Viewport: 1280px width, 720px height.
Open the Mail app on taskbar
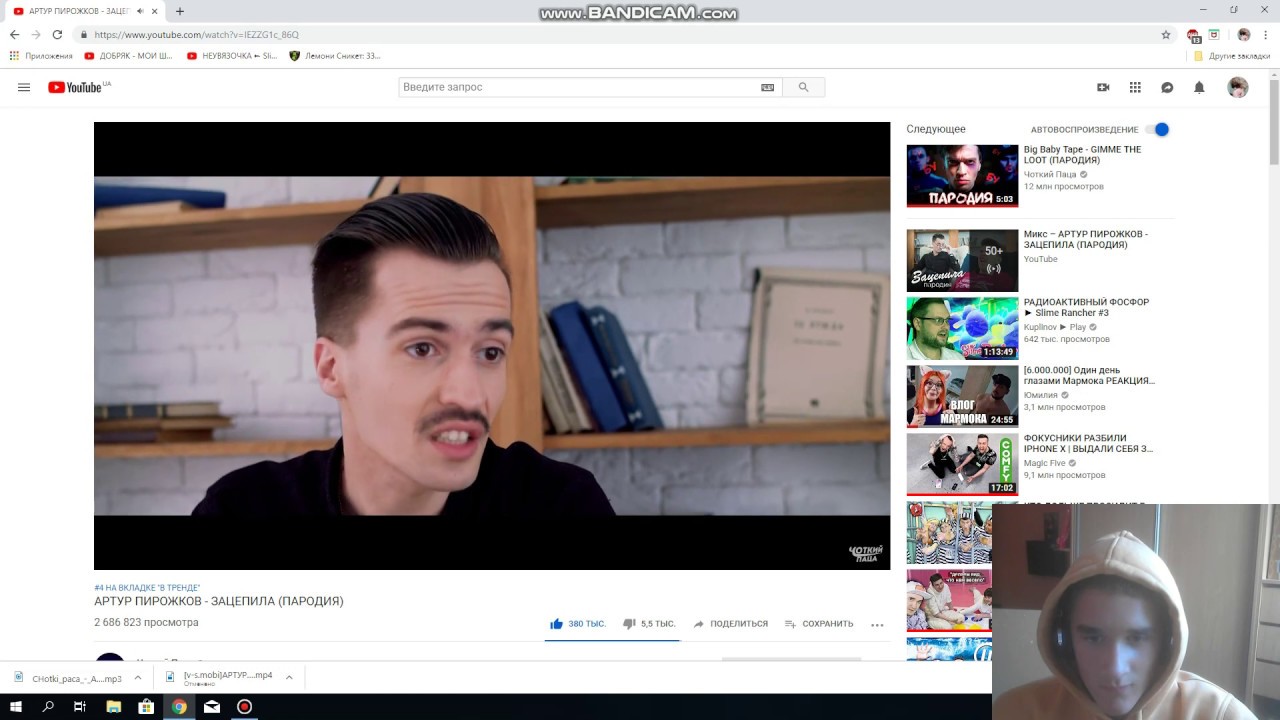pyautogui.click(x=212, y=706)
